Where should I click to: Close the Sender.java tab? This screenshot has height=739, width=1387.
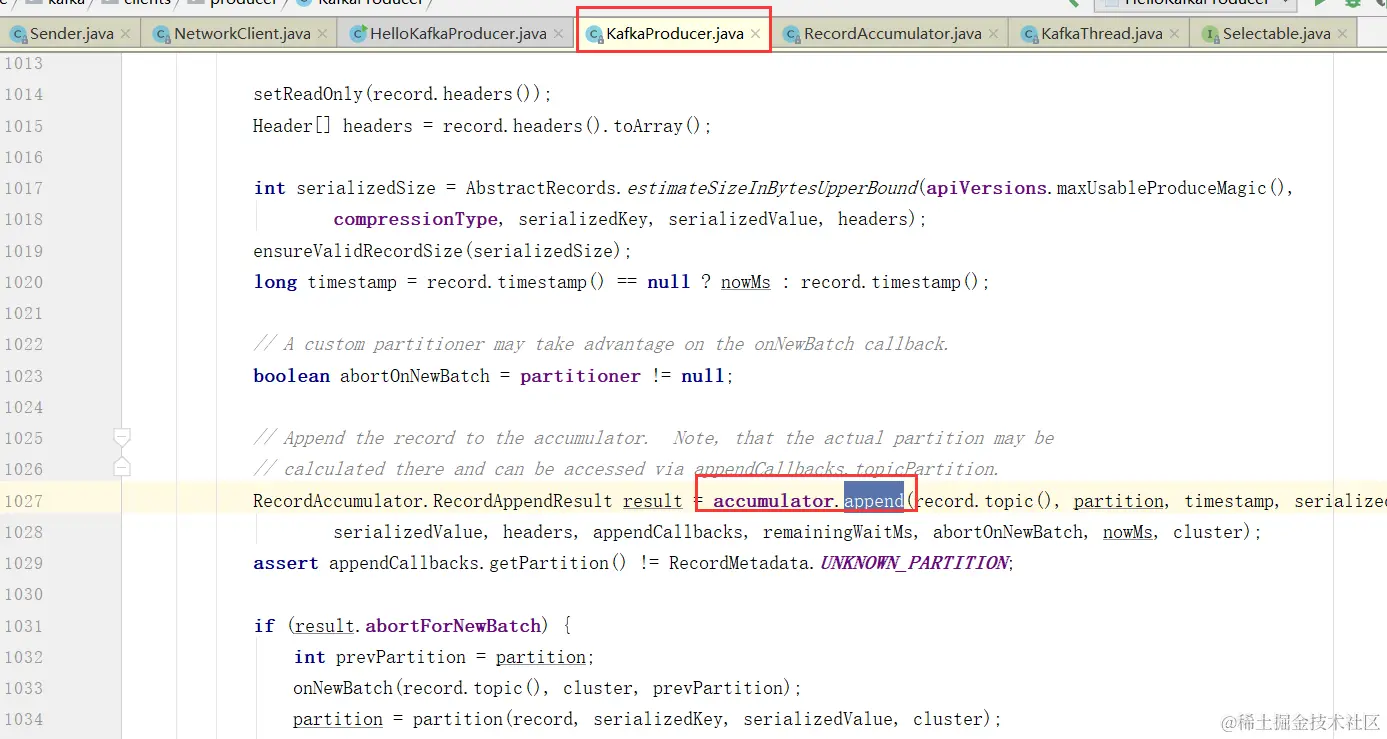[125, 34]
